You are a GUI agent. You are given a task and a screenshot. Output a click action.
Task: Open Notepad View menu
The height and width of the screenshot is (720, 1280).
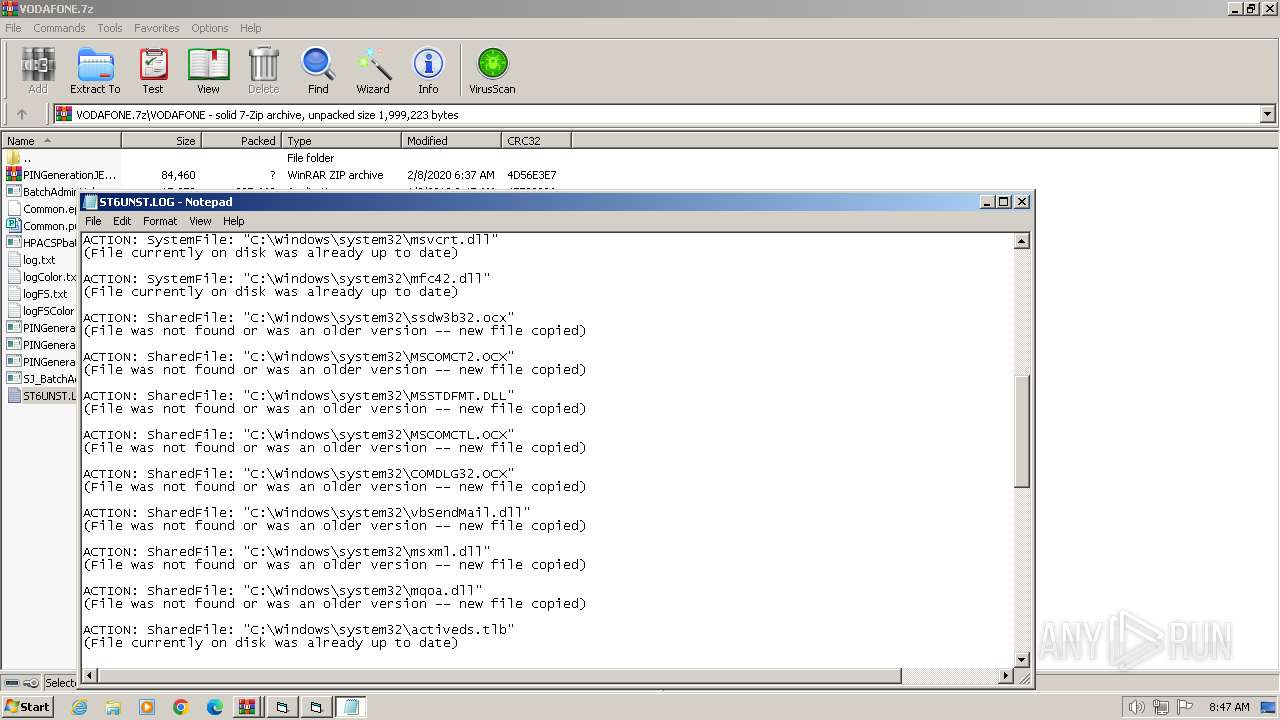coord(200,221)
